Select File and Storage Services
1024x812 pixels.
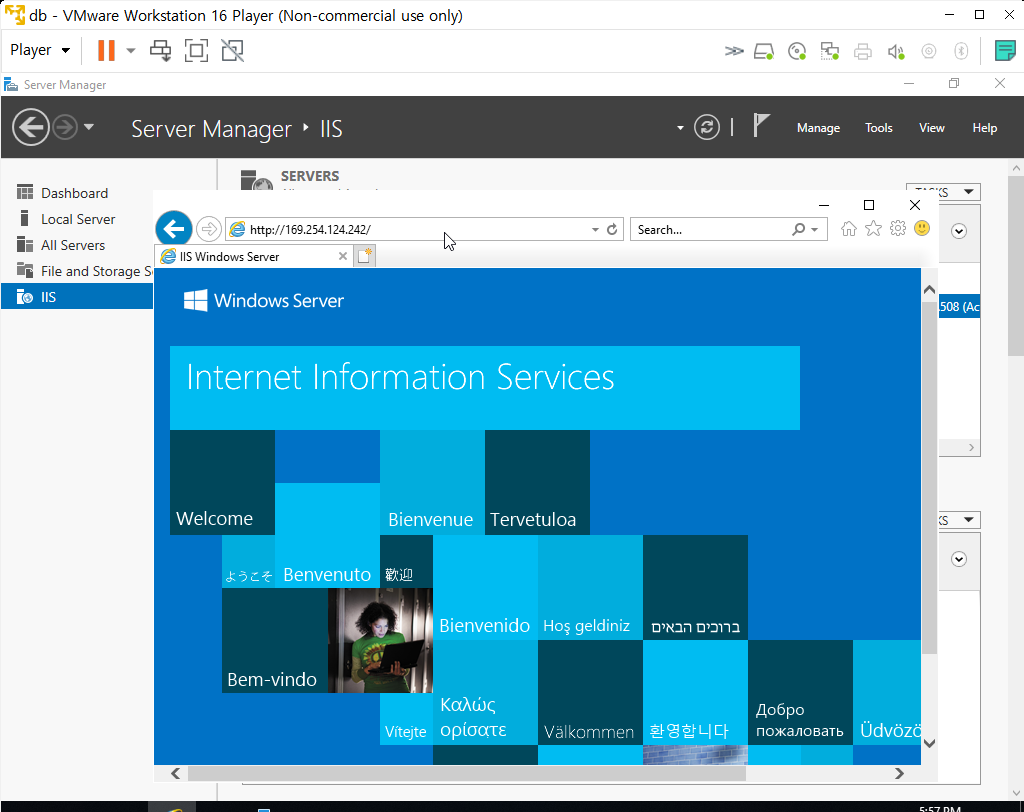click(x=77, y=271)
